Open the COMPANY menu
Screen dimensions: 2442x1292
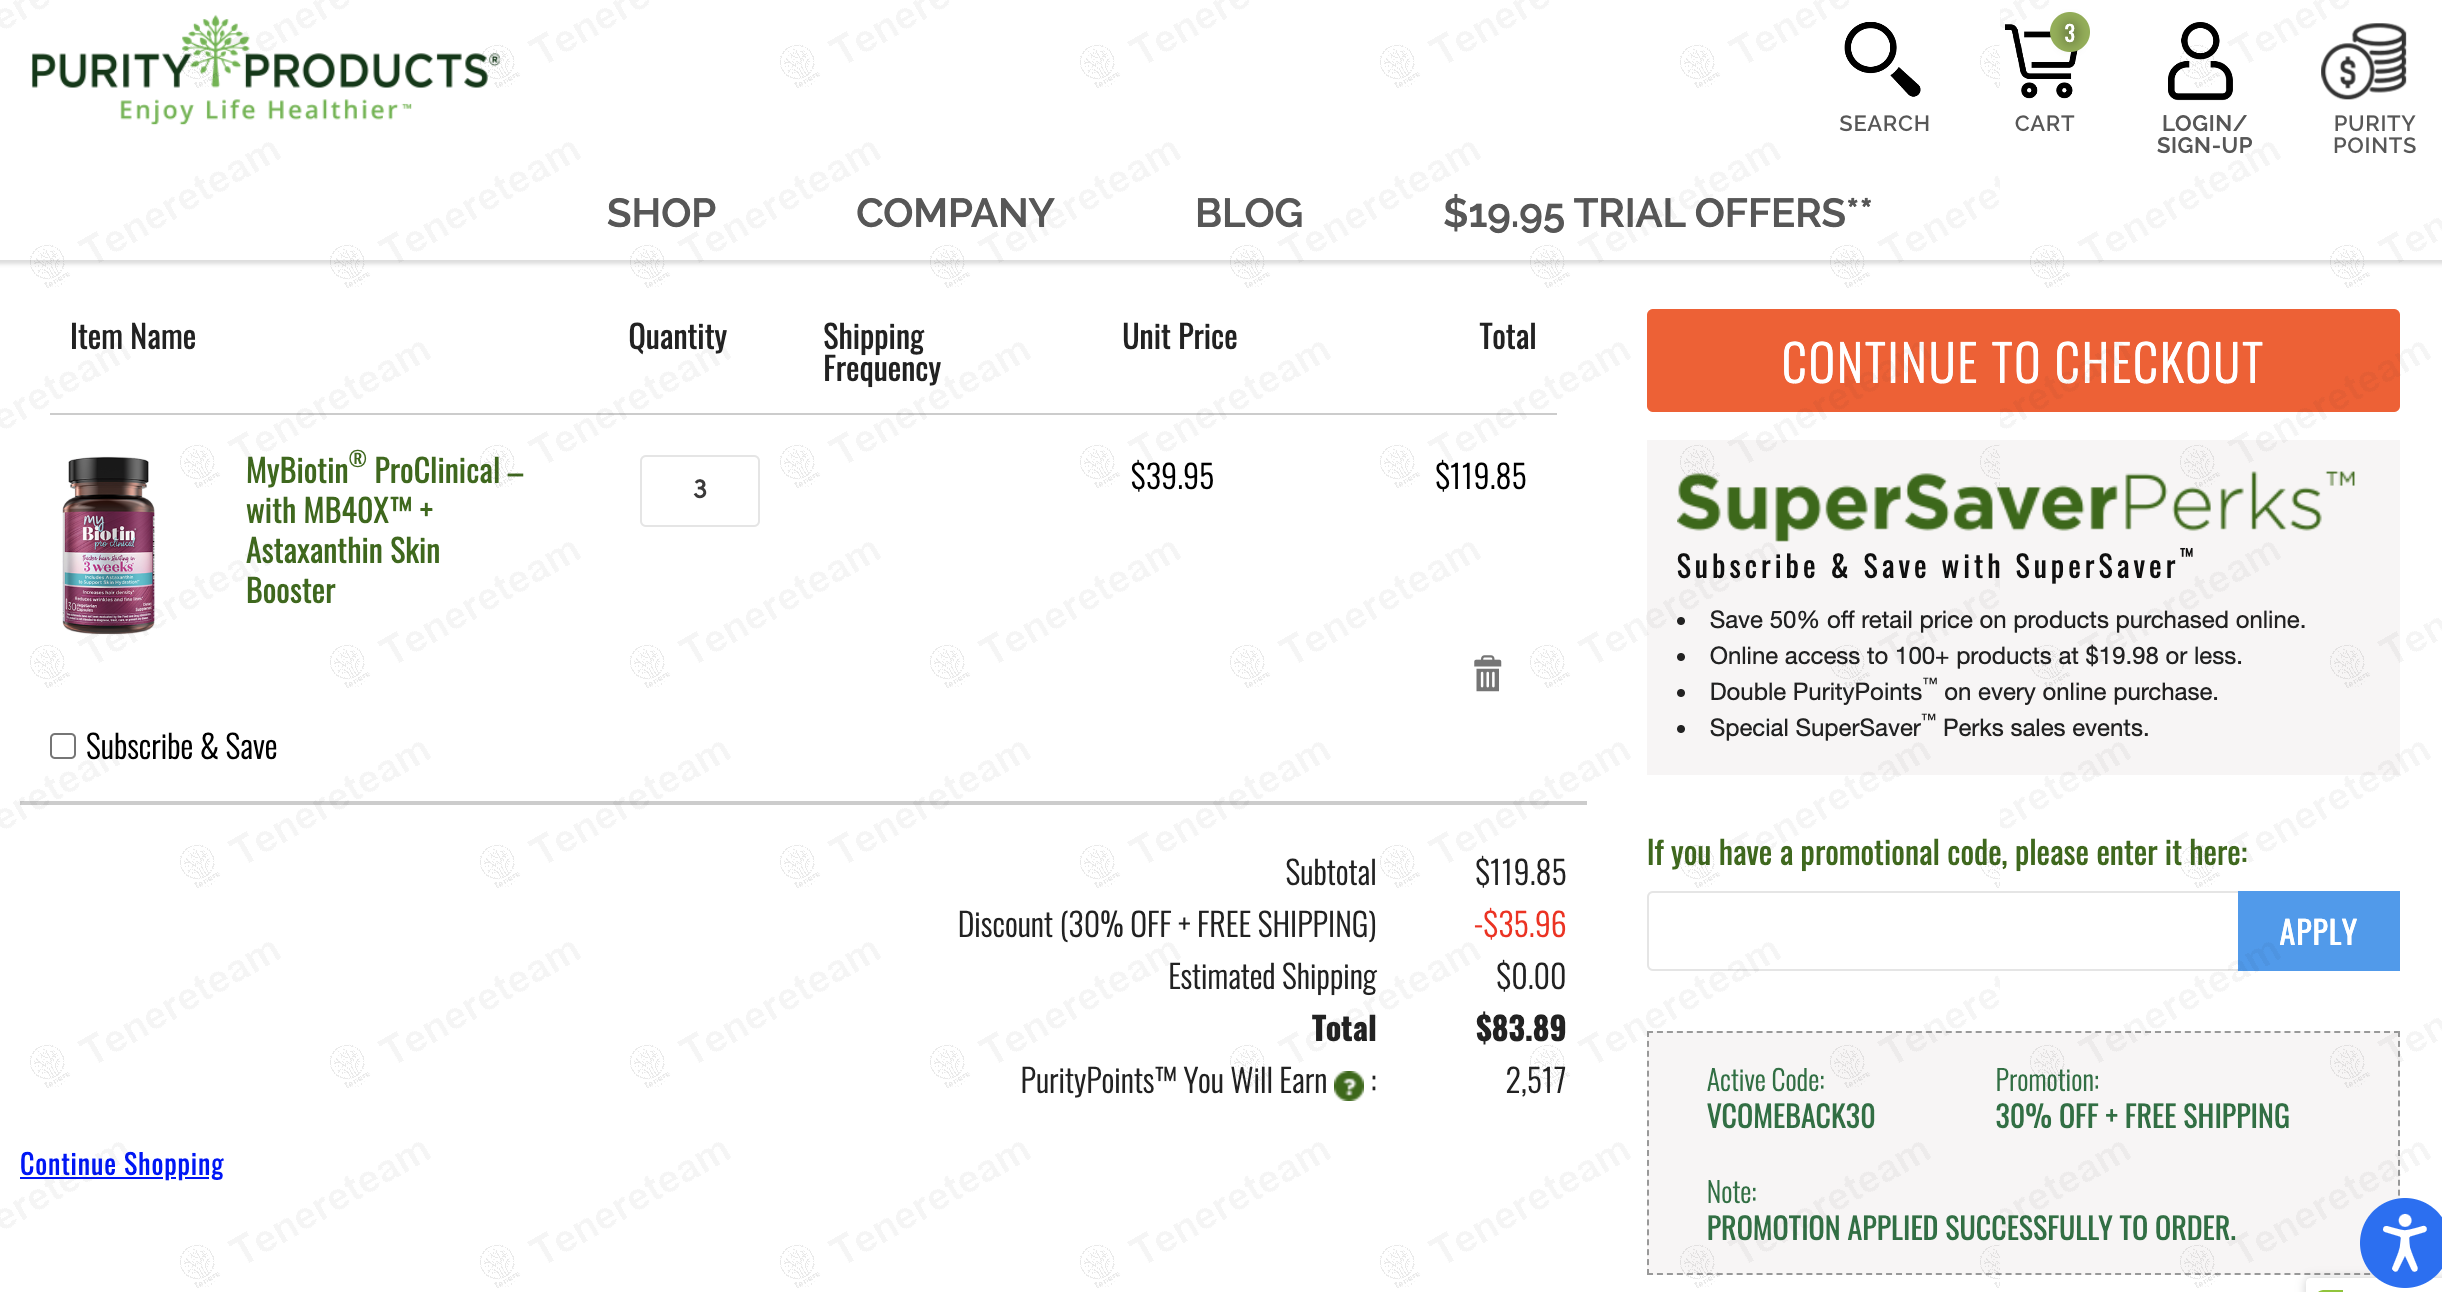(x=955, y=213)
